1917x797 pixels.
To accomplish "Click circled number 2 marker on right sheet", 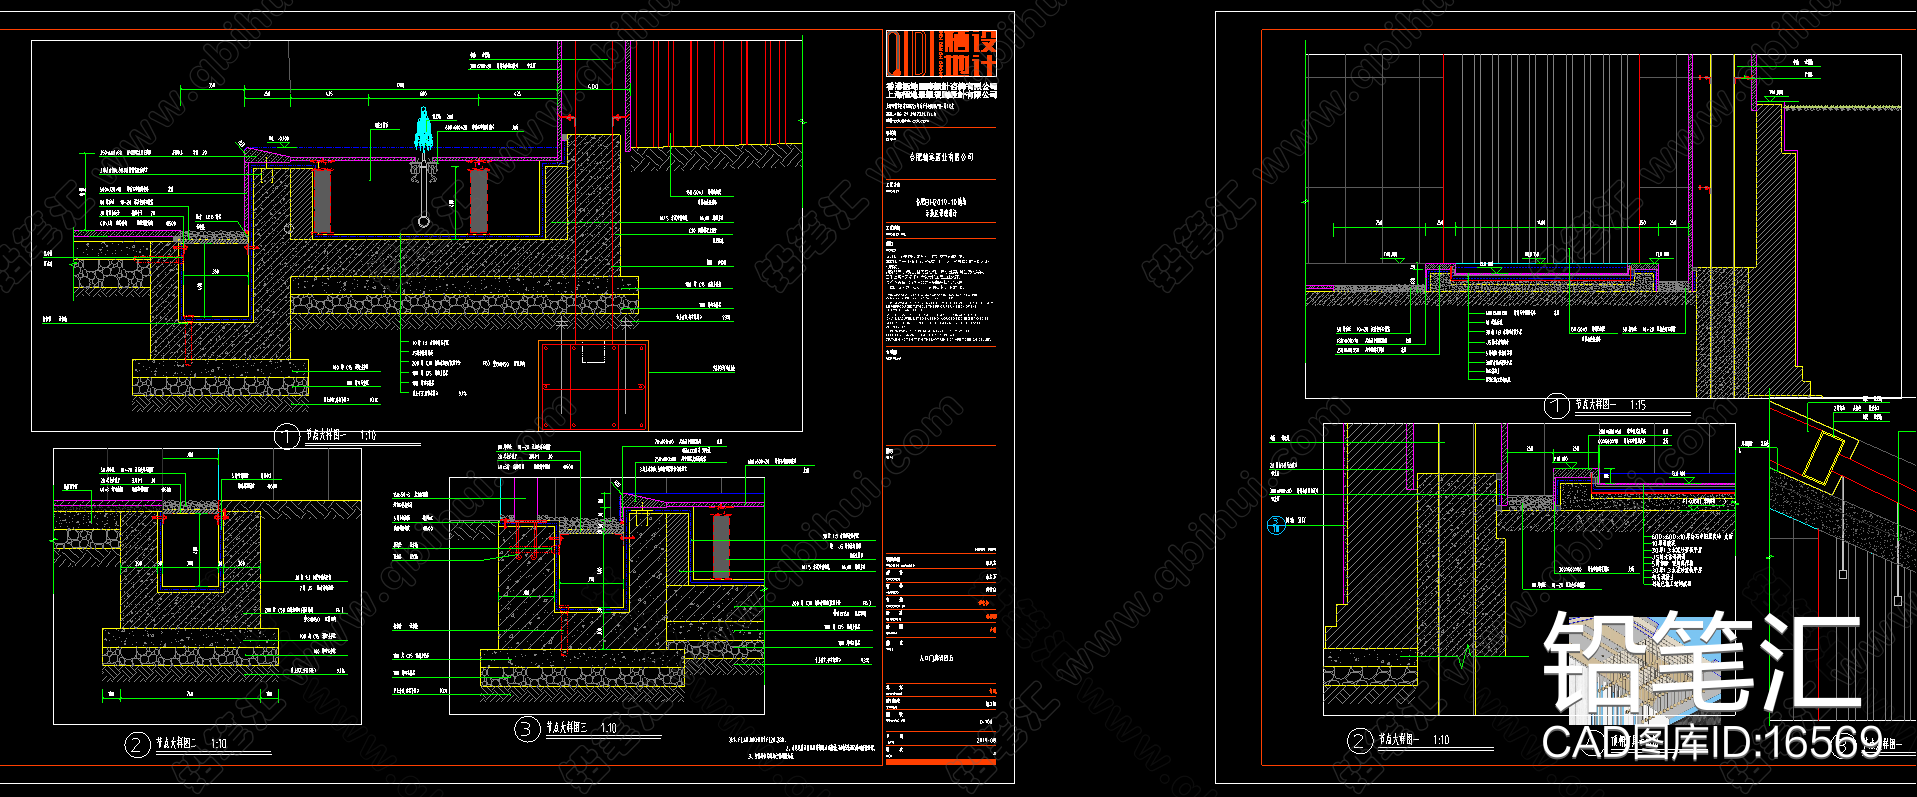I will [1358, 741].
